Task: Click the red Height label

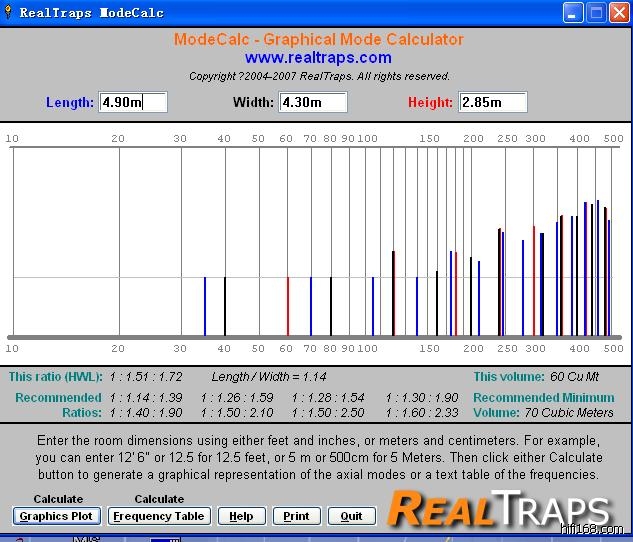Action: (430, 102)
